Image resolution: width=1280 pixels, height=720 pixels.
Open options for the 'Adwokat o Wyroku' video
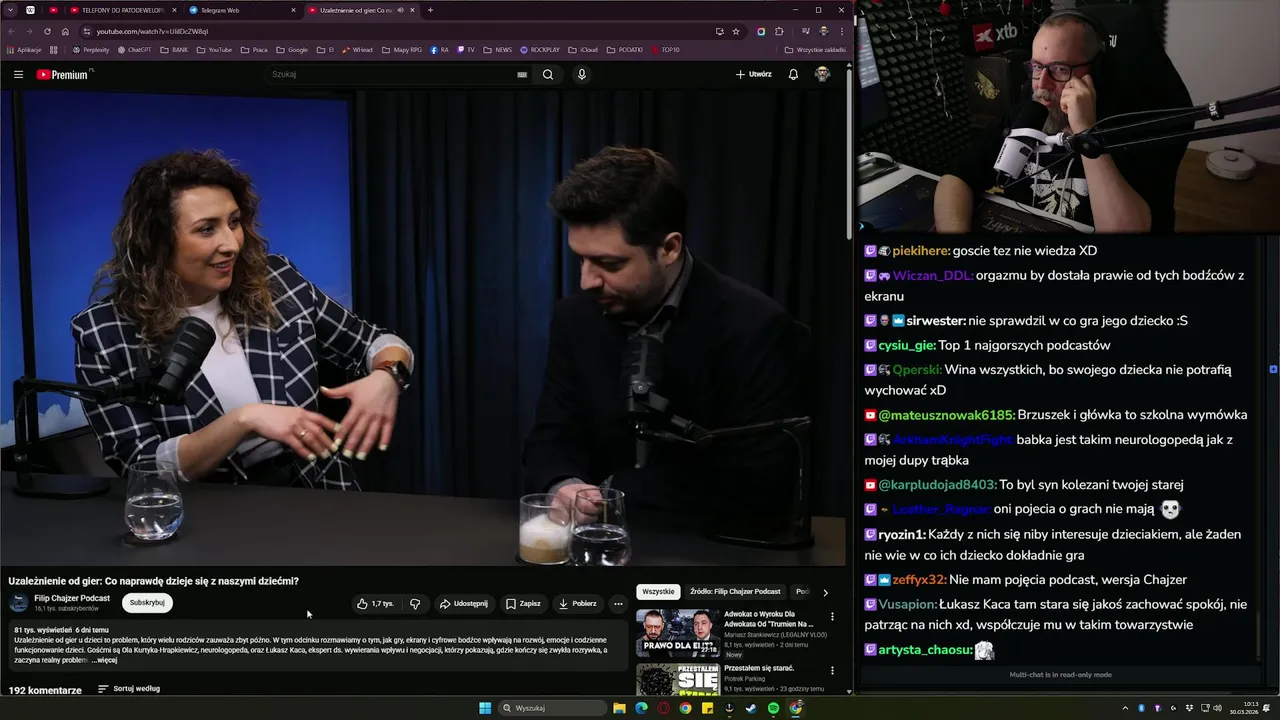[832, 617]
